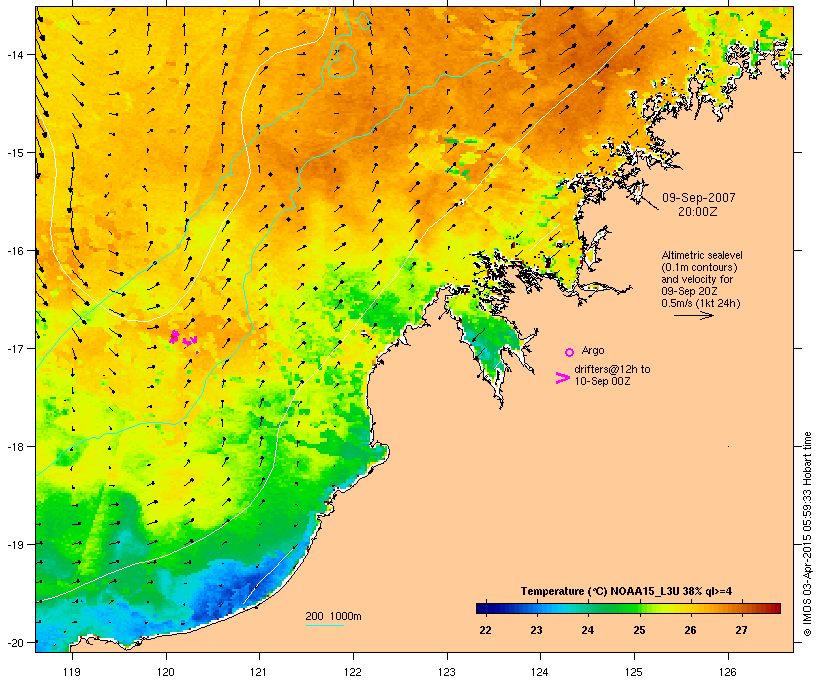Click the longitude axis label 119
Screen dimensions: 820x680
72,672
